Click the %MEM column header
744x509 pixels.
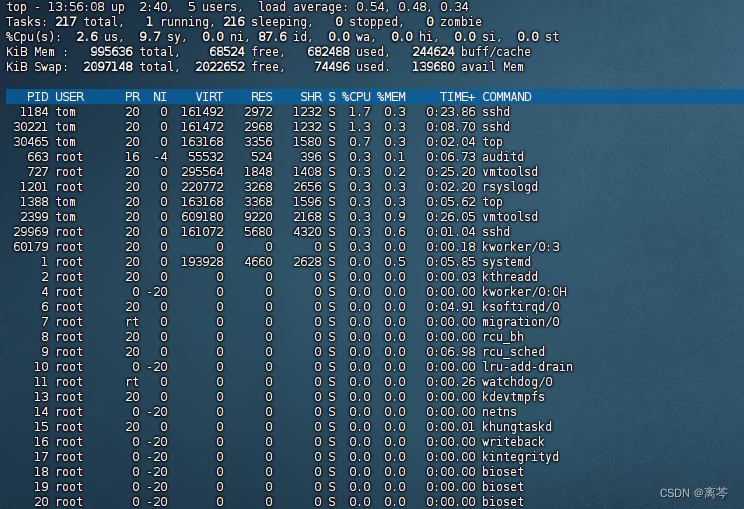[x=391, y=97]
